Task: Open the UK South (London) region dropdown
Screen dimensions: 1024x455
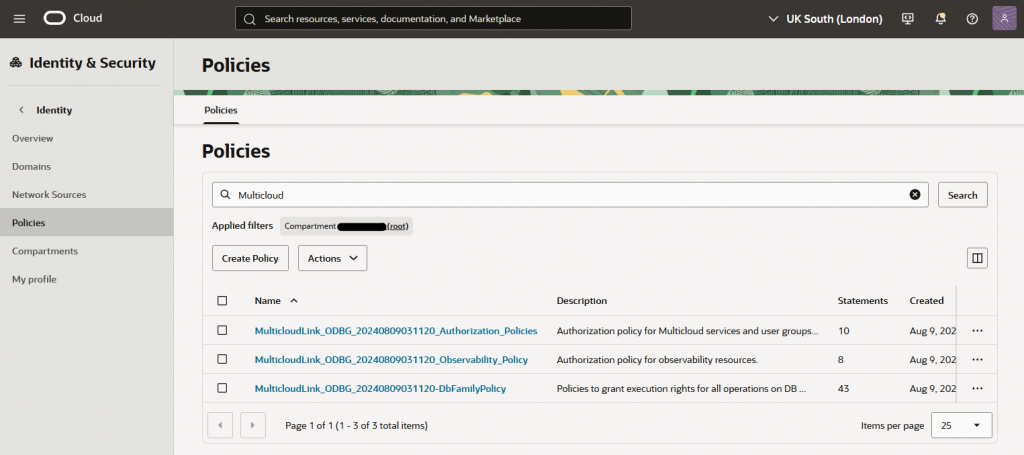Action: tap(825, 19)
